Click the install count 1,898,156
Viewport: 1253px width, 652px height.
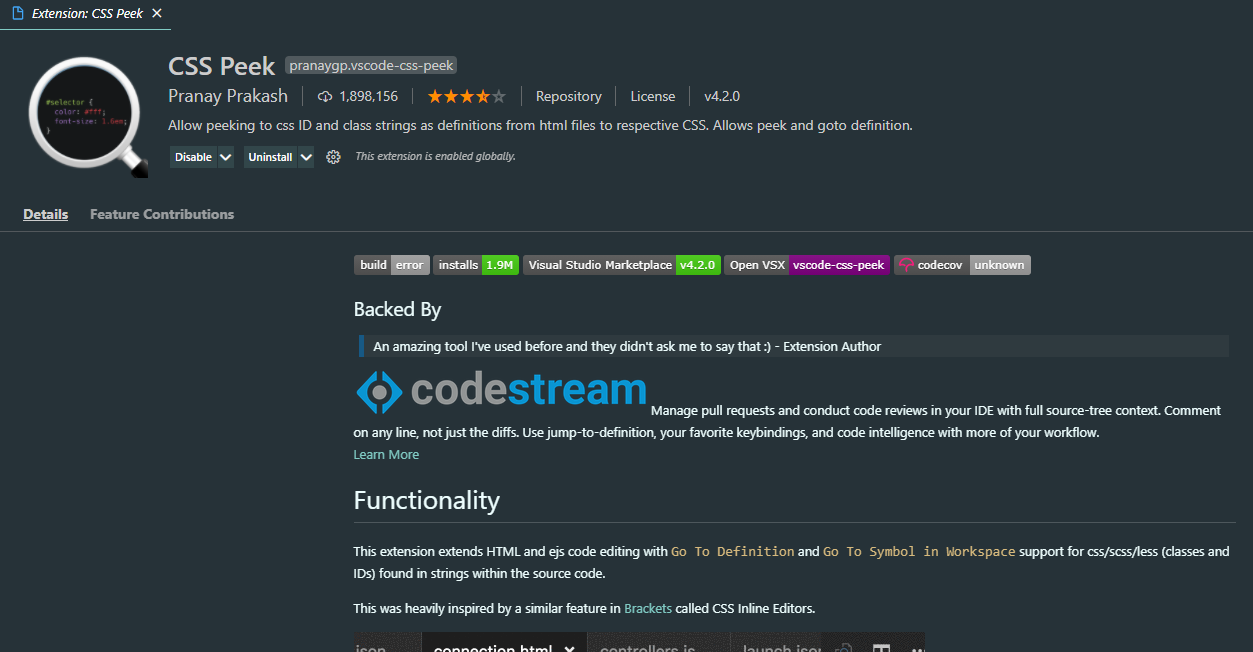[368, 97]
